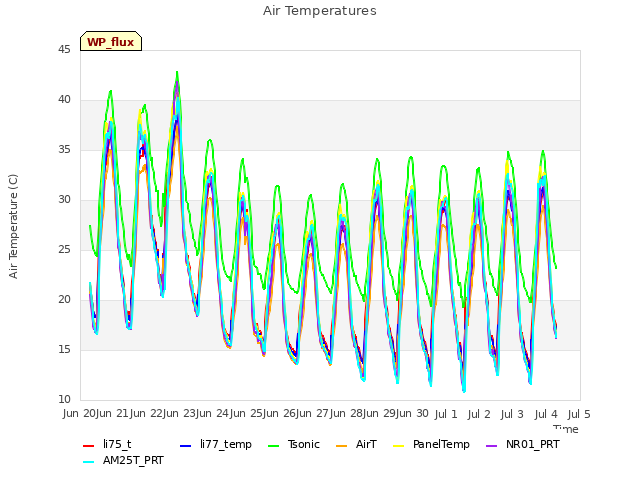Image resolution: width=640 pixels, height=480 pixels.
Task: Click the Jun 23 x-axis tick label
Action: tap(179, 413)
